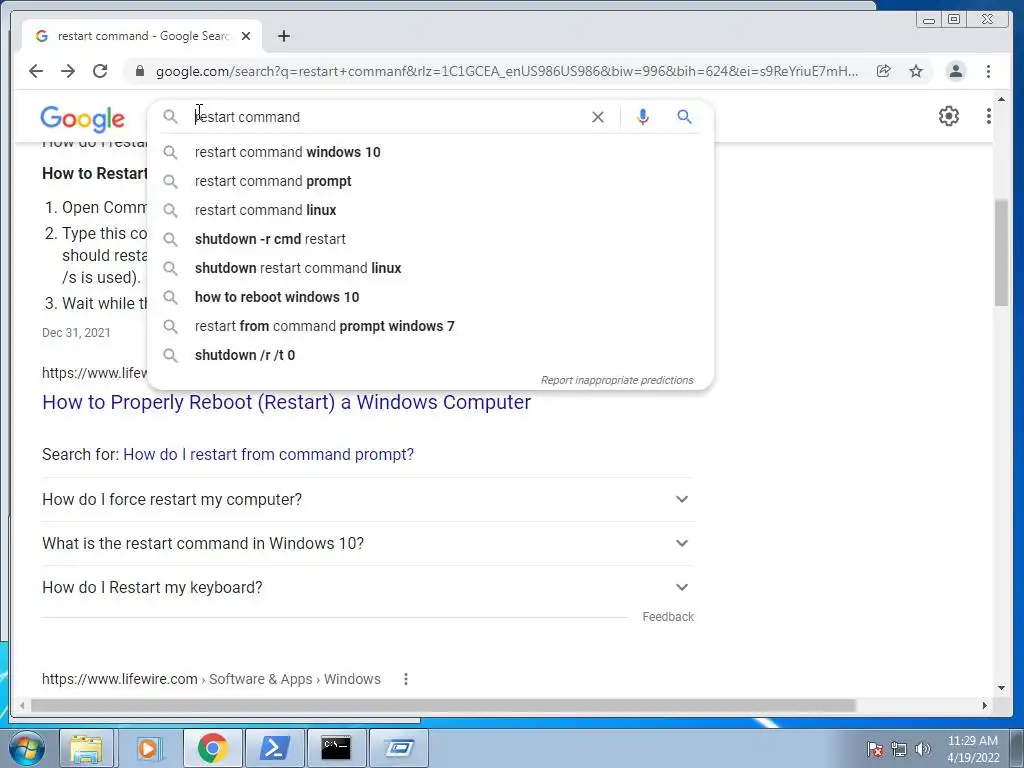Expand 'What is the restart command in Windows 10?'
This screenshot has height=768, width=1024.
367,543
